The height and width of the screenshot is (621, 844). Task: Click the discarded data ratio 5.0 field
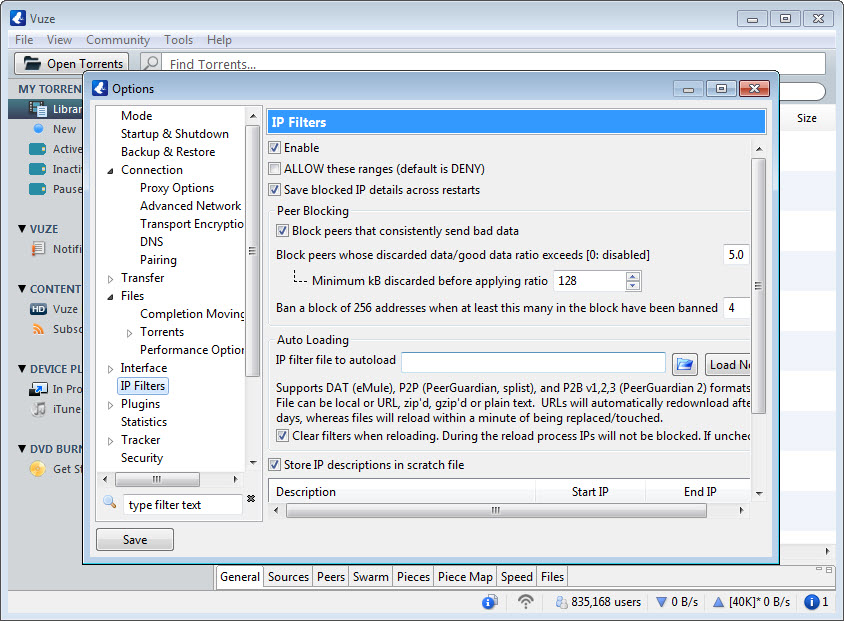click(736, 255)
